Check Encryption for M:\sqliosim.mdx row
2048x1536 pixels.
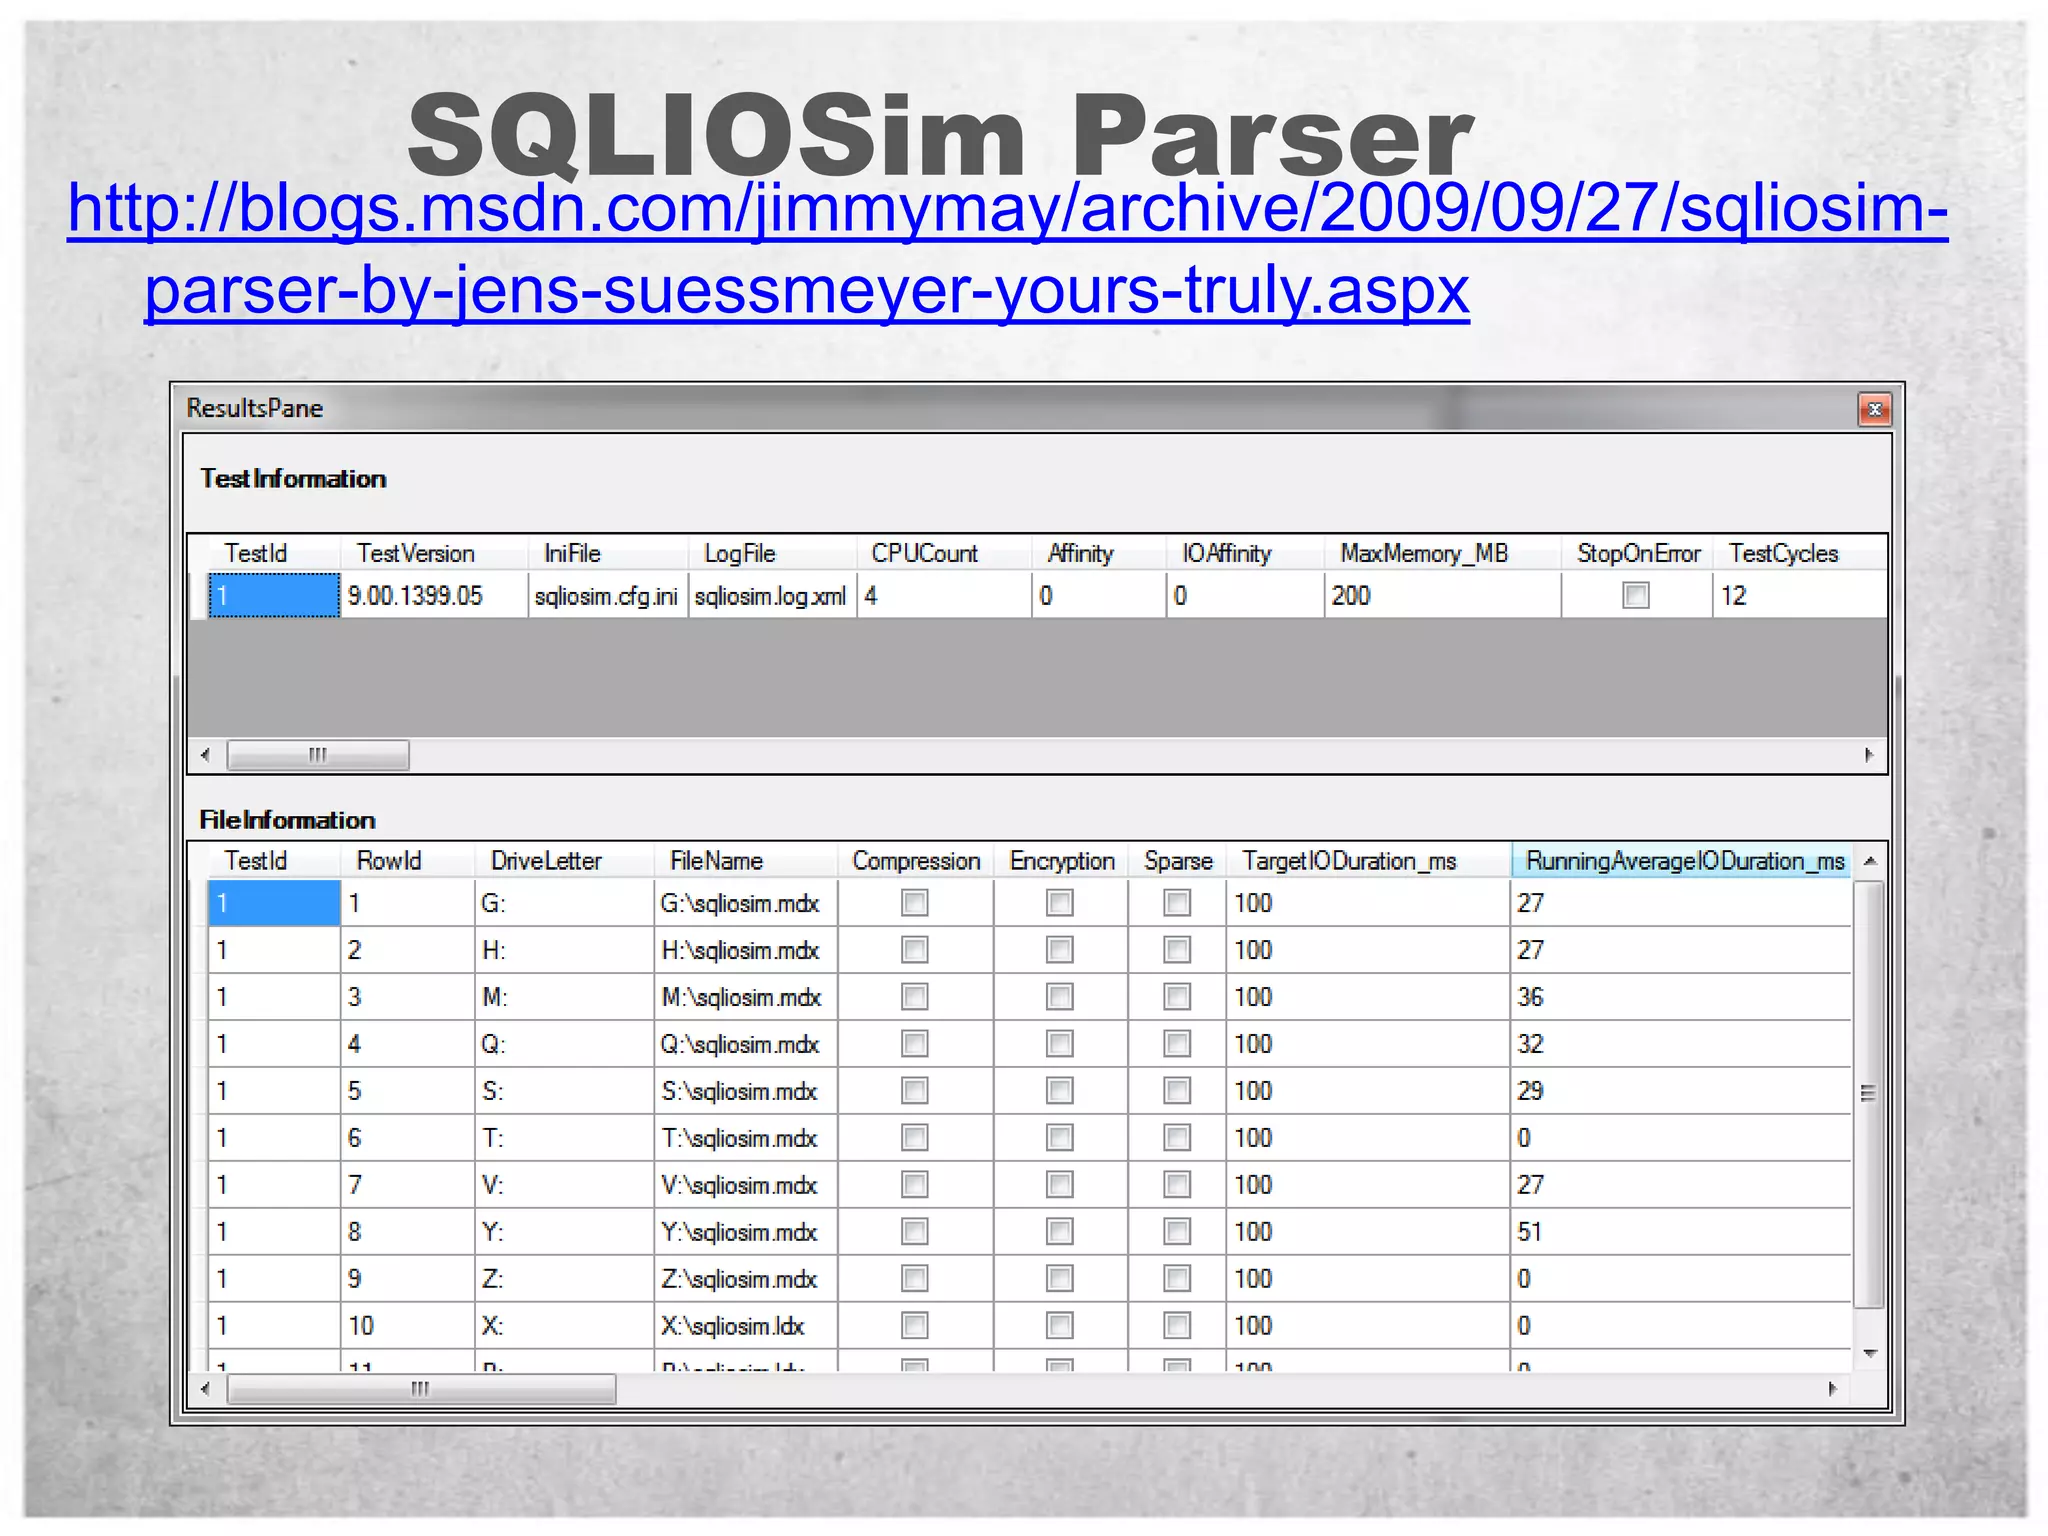coord(1059,997)
